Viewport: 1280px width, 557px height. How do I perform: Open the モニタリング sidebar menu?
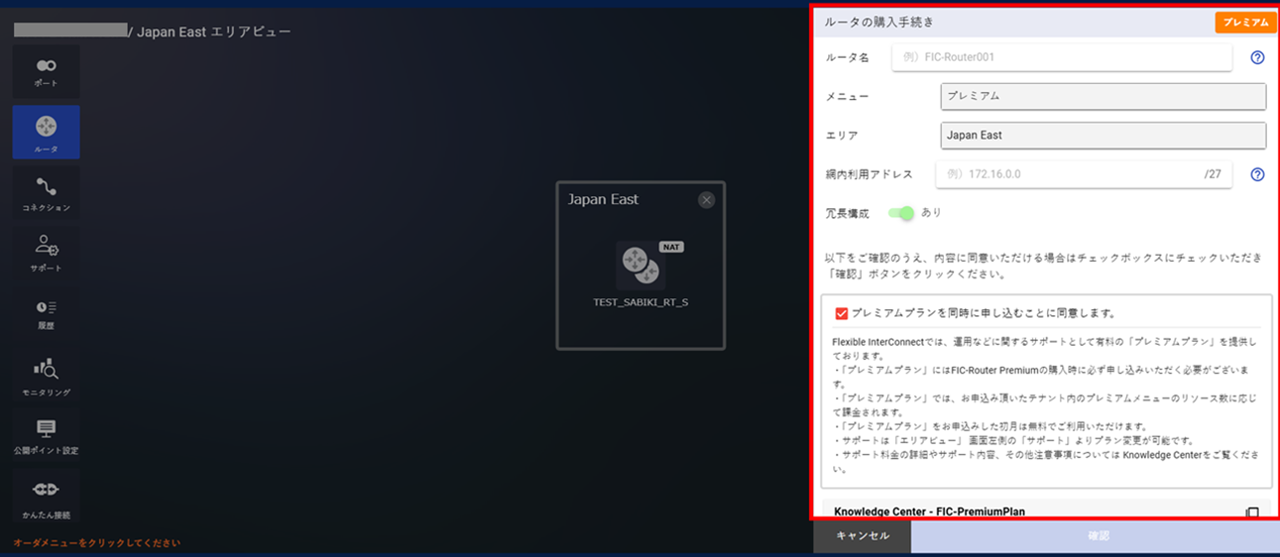click(46, 375)
